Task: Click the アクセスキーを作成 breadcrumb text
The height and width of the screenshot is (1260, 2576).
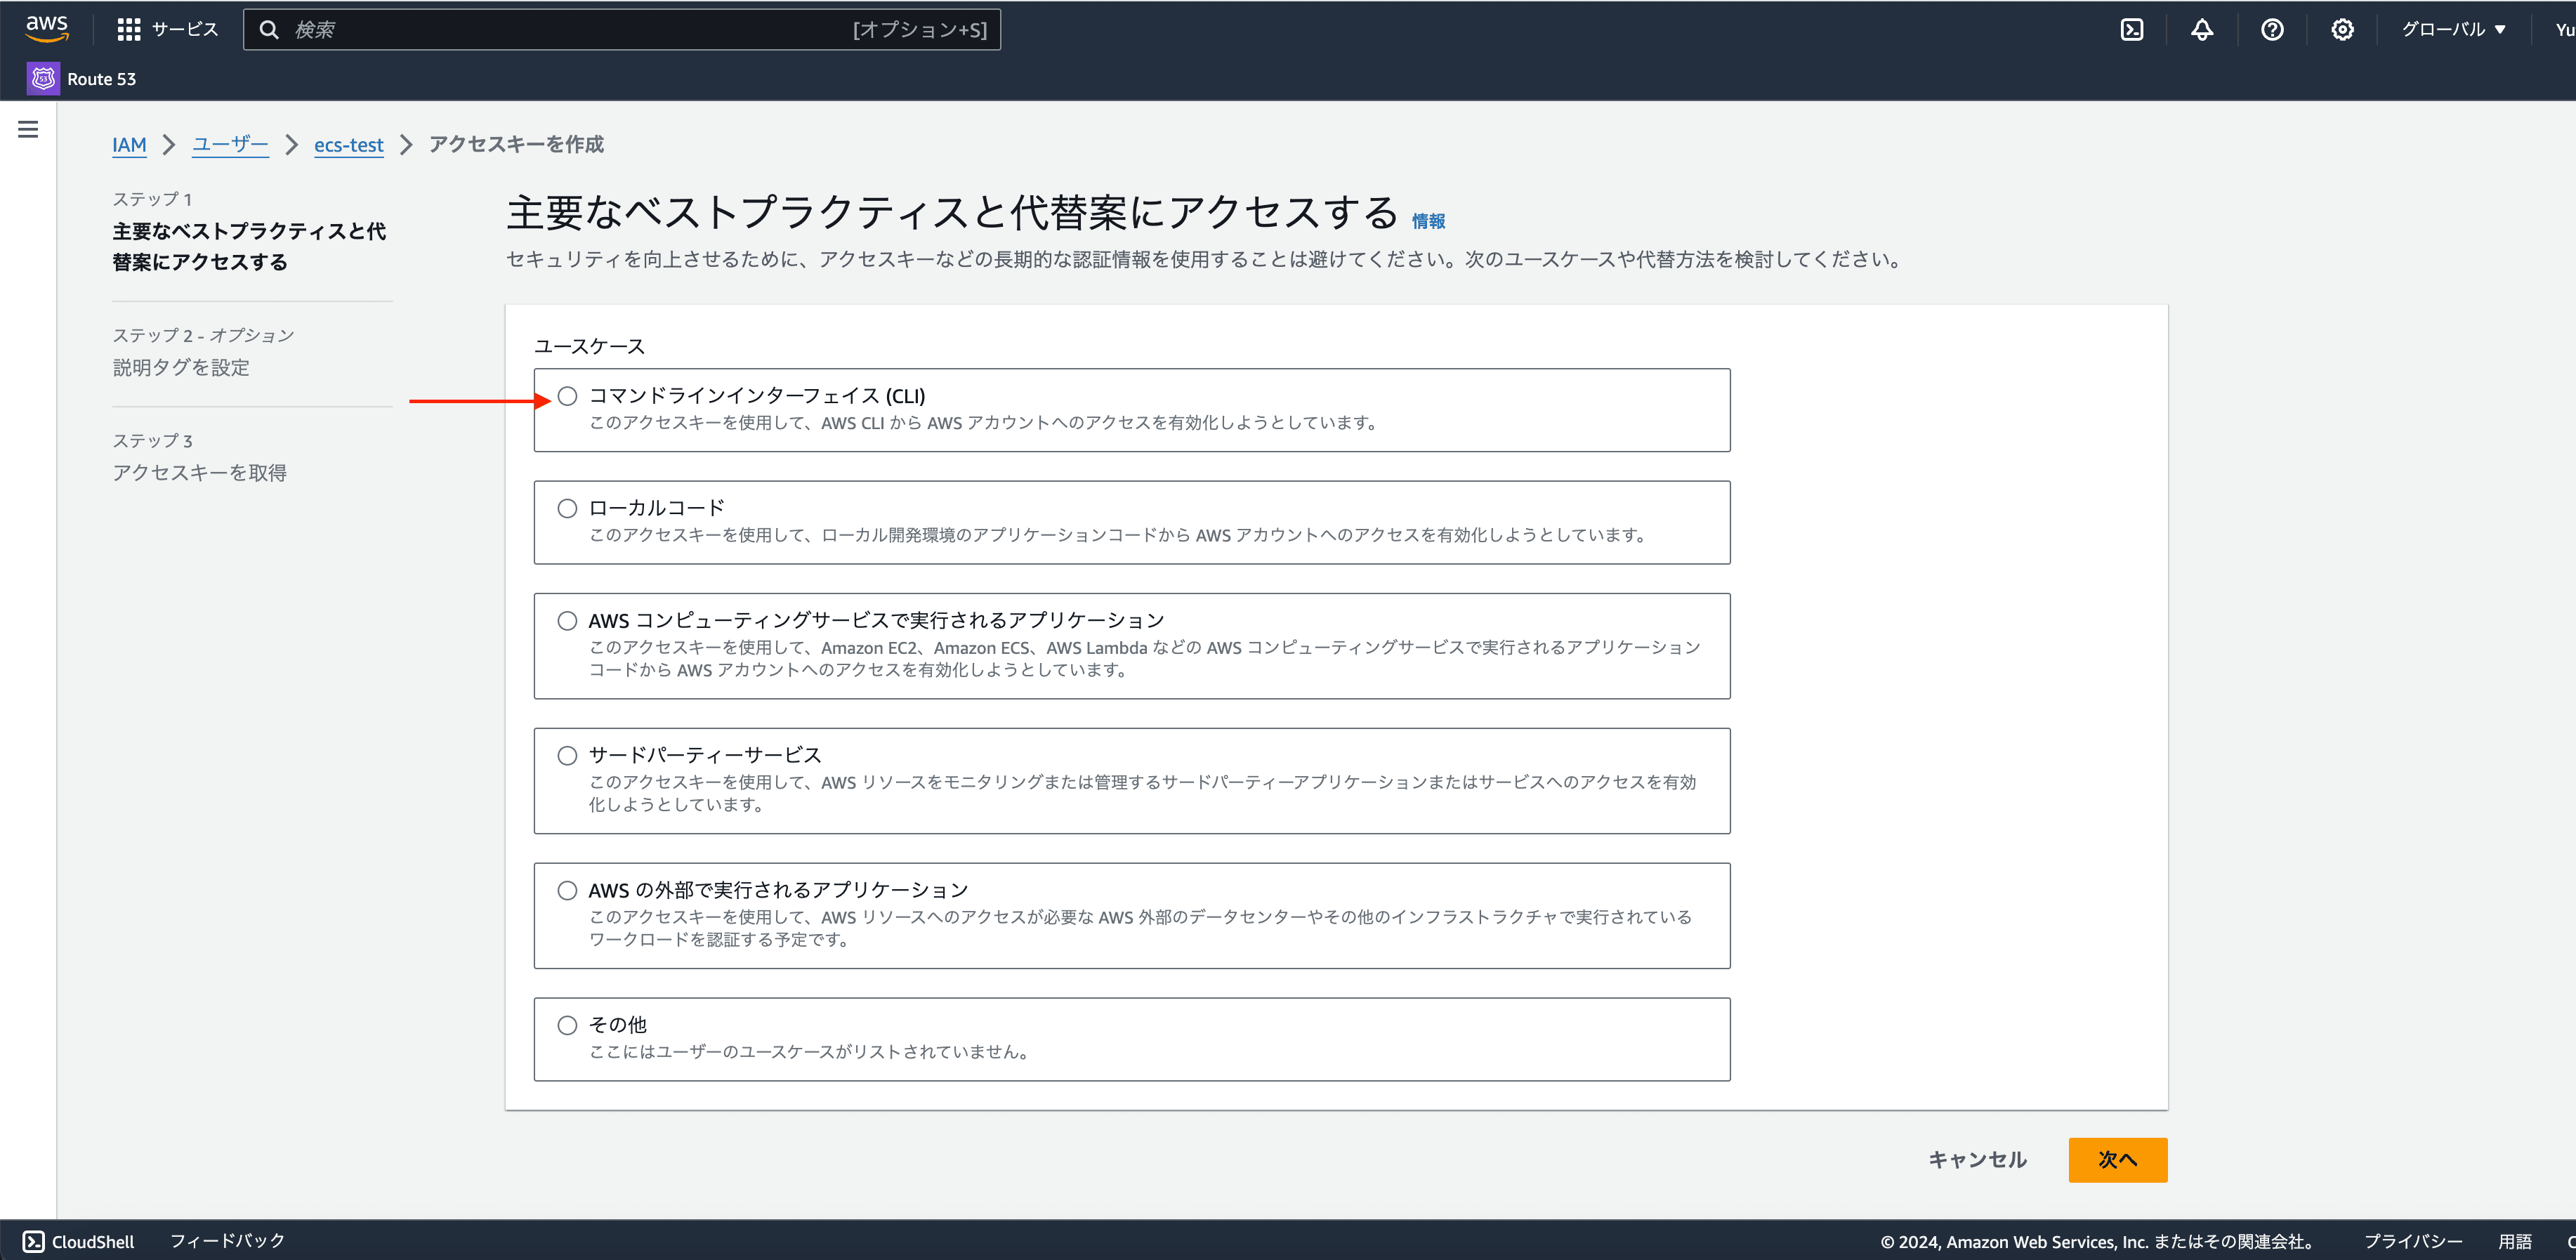Action: pyautogui.click(x=516, y=144)
